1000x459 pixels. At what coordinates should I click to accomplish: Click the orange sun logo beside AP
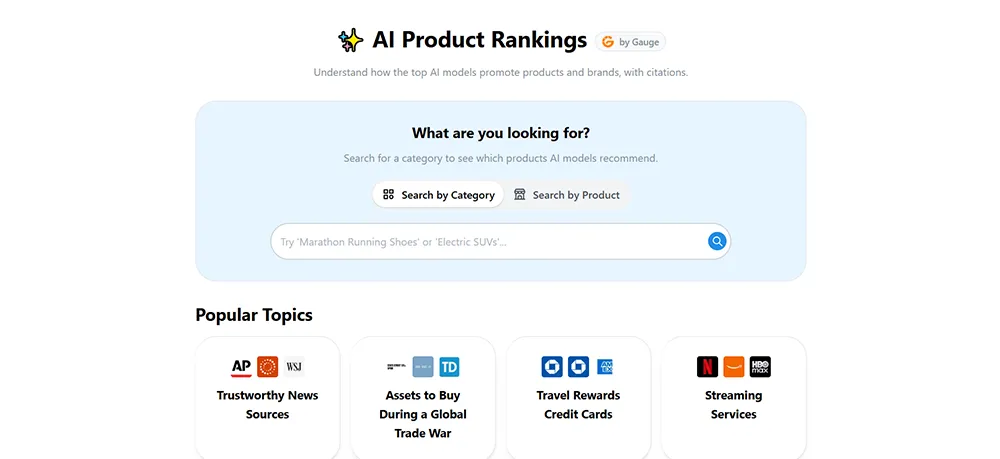coord(267,367)
